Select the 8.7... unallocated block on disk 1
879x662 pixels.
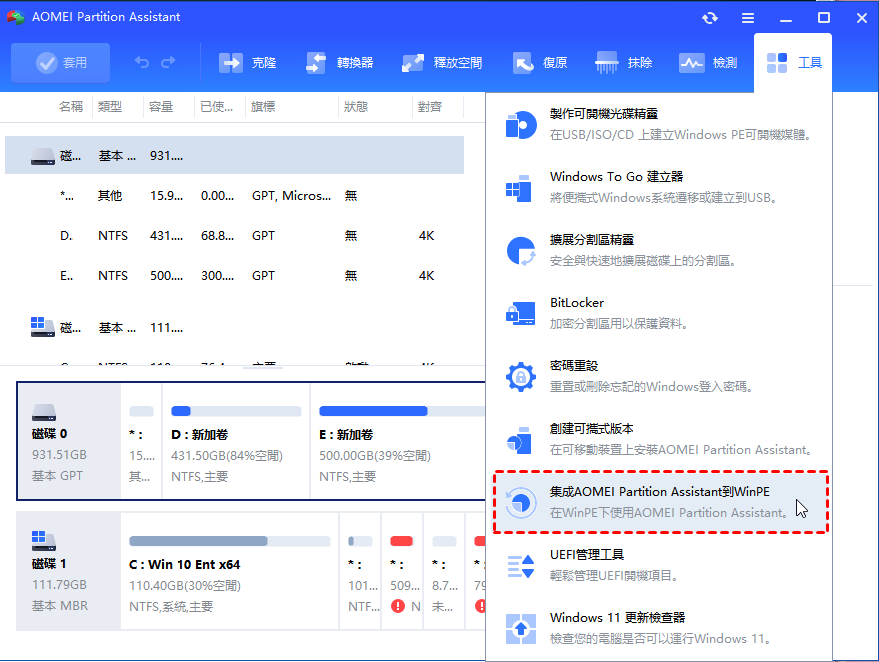[x=445, y=571]
